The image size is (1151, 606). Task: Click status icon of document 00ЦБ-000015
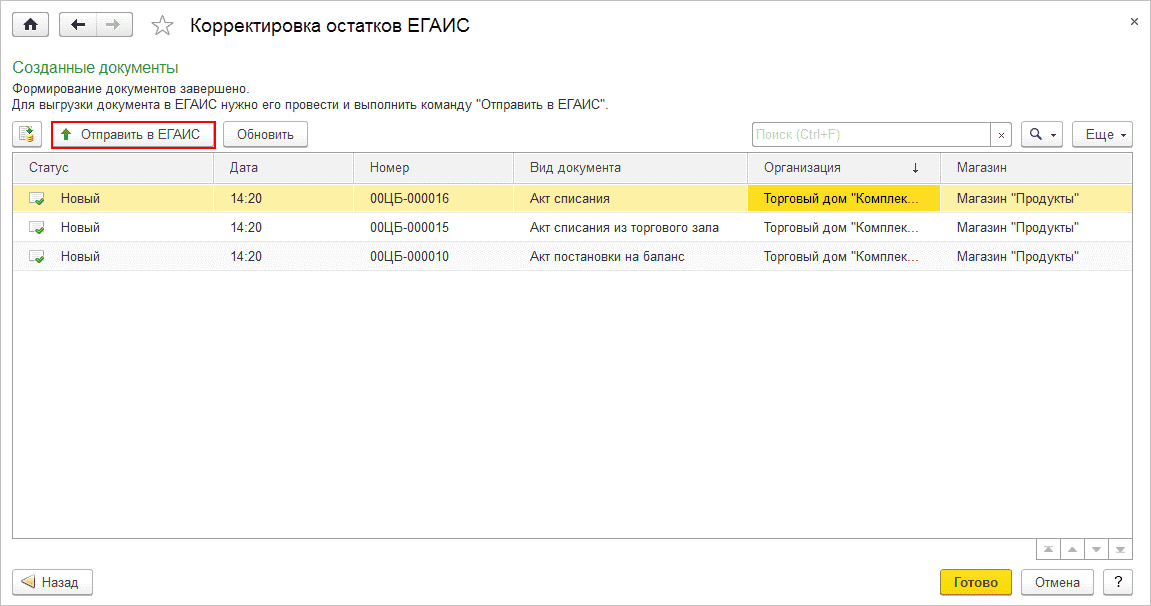click(x=37, y=228)
